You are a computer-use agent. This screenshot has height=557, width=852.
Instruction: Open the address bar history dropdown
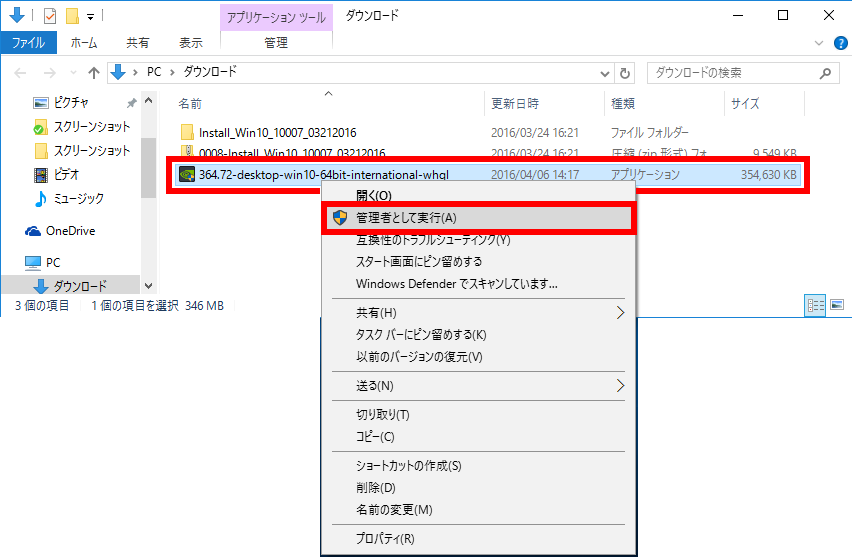(604, 73)
